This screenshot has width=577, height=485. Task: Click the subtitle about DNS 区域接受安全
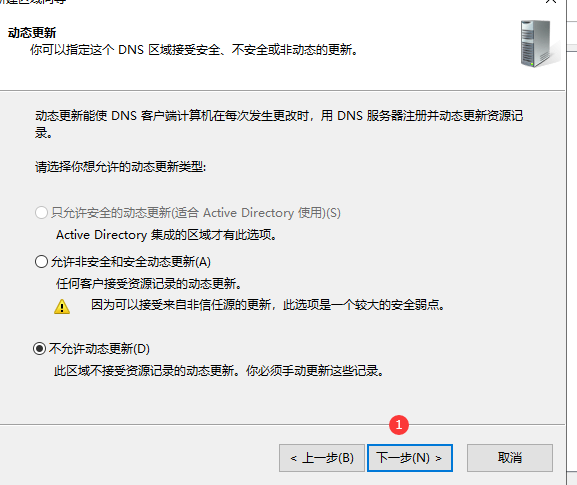coord(194,49)
